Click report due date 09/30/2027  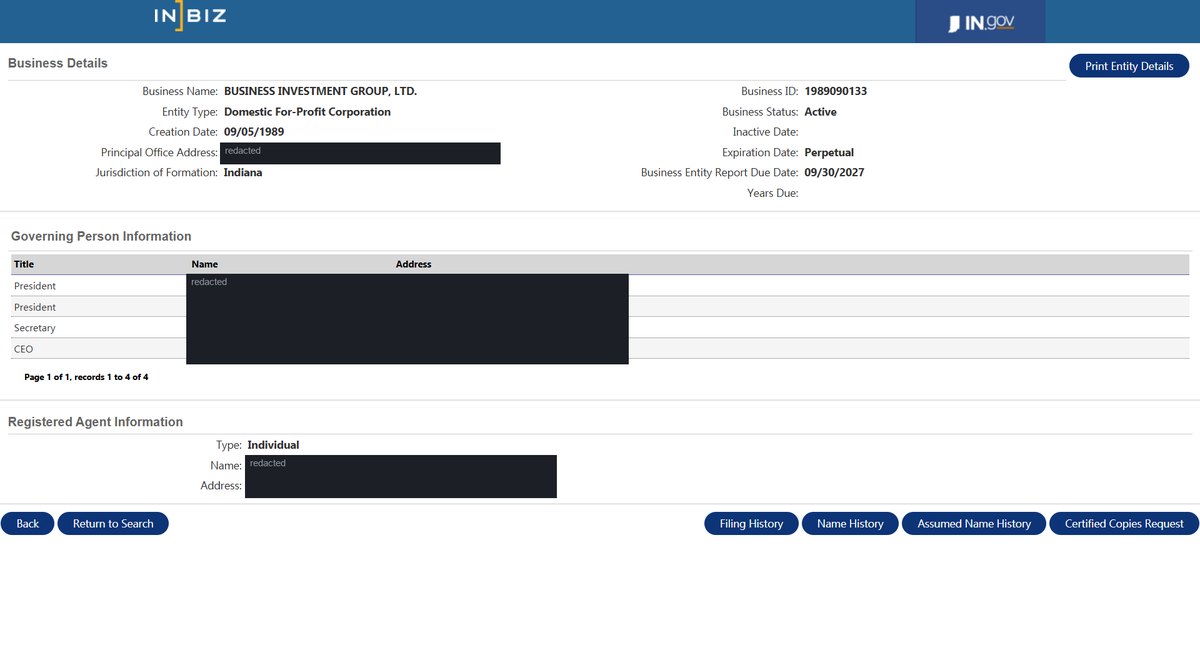point(834,173)
